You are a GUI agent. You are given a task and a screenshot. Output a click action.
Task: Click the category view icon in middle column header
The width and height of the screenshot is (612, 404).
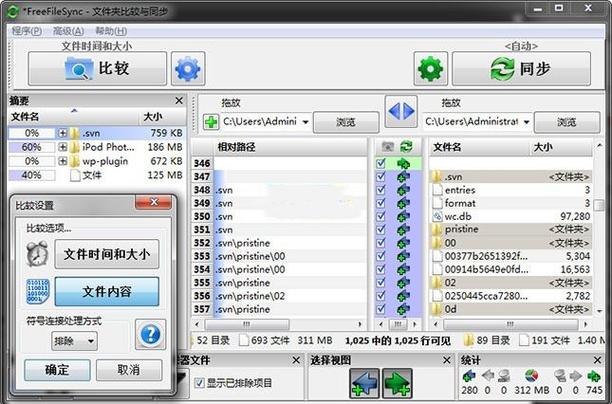(x=388, y=147)
